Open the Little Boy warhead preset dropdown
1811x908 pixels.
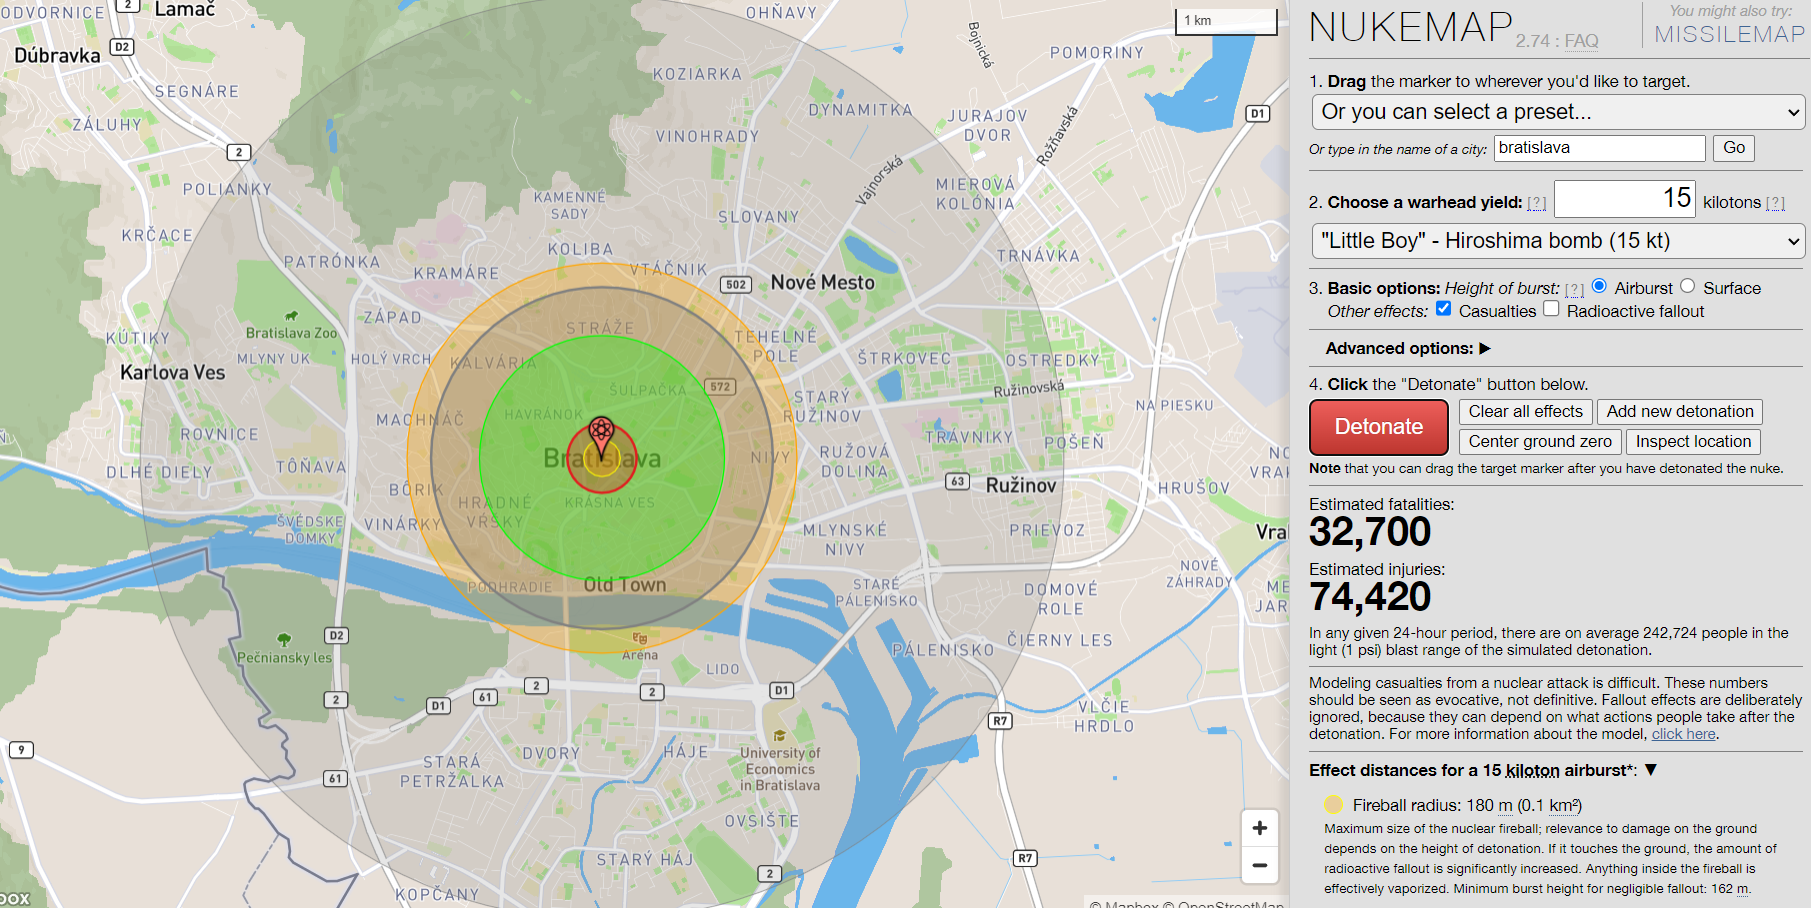pyautogui.click(x=1557, y=241)
